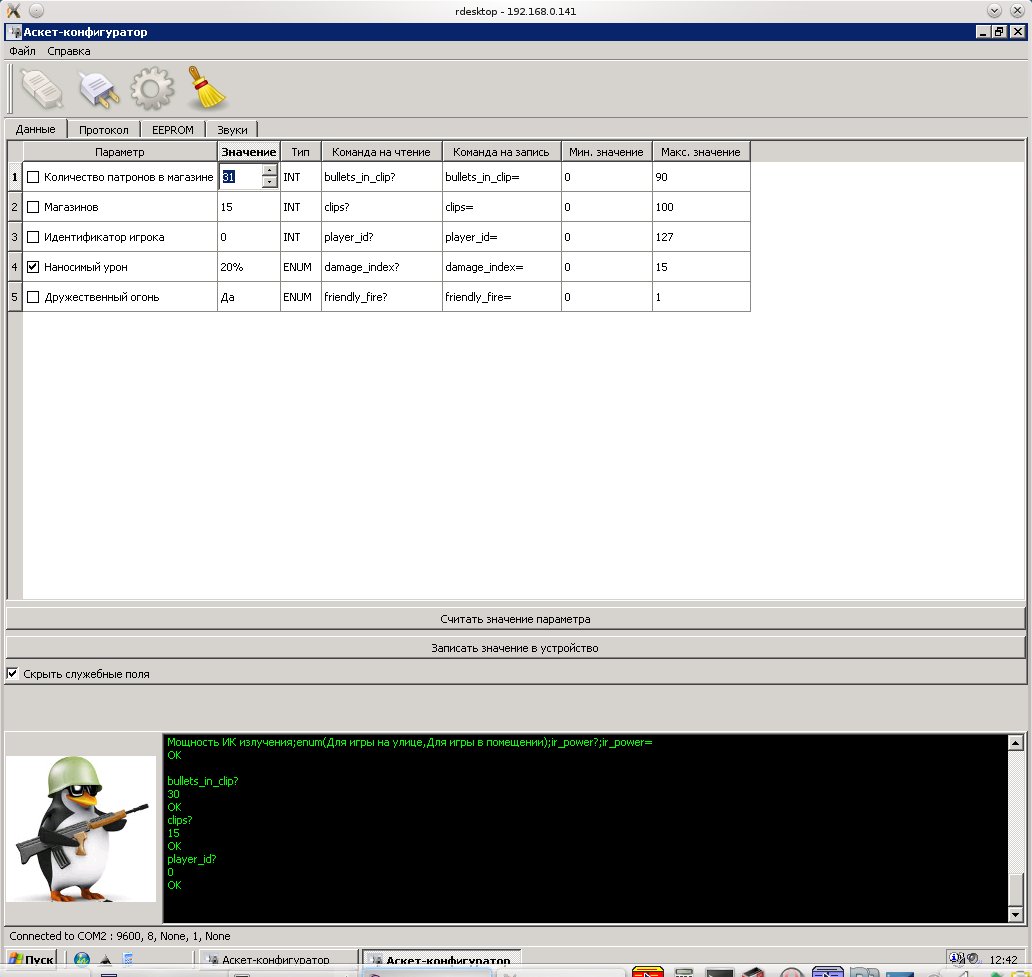Uncheck the Наносимый урон checkbox
This screenshot has width=1032, height=977.
click(33, 267)
